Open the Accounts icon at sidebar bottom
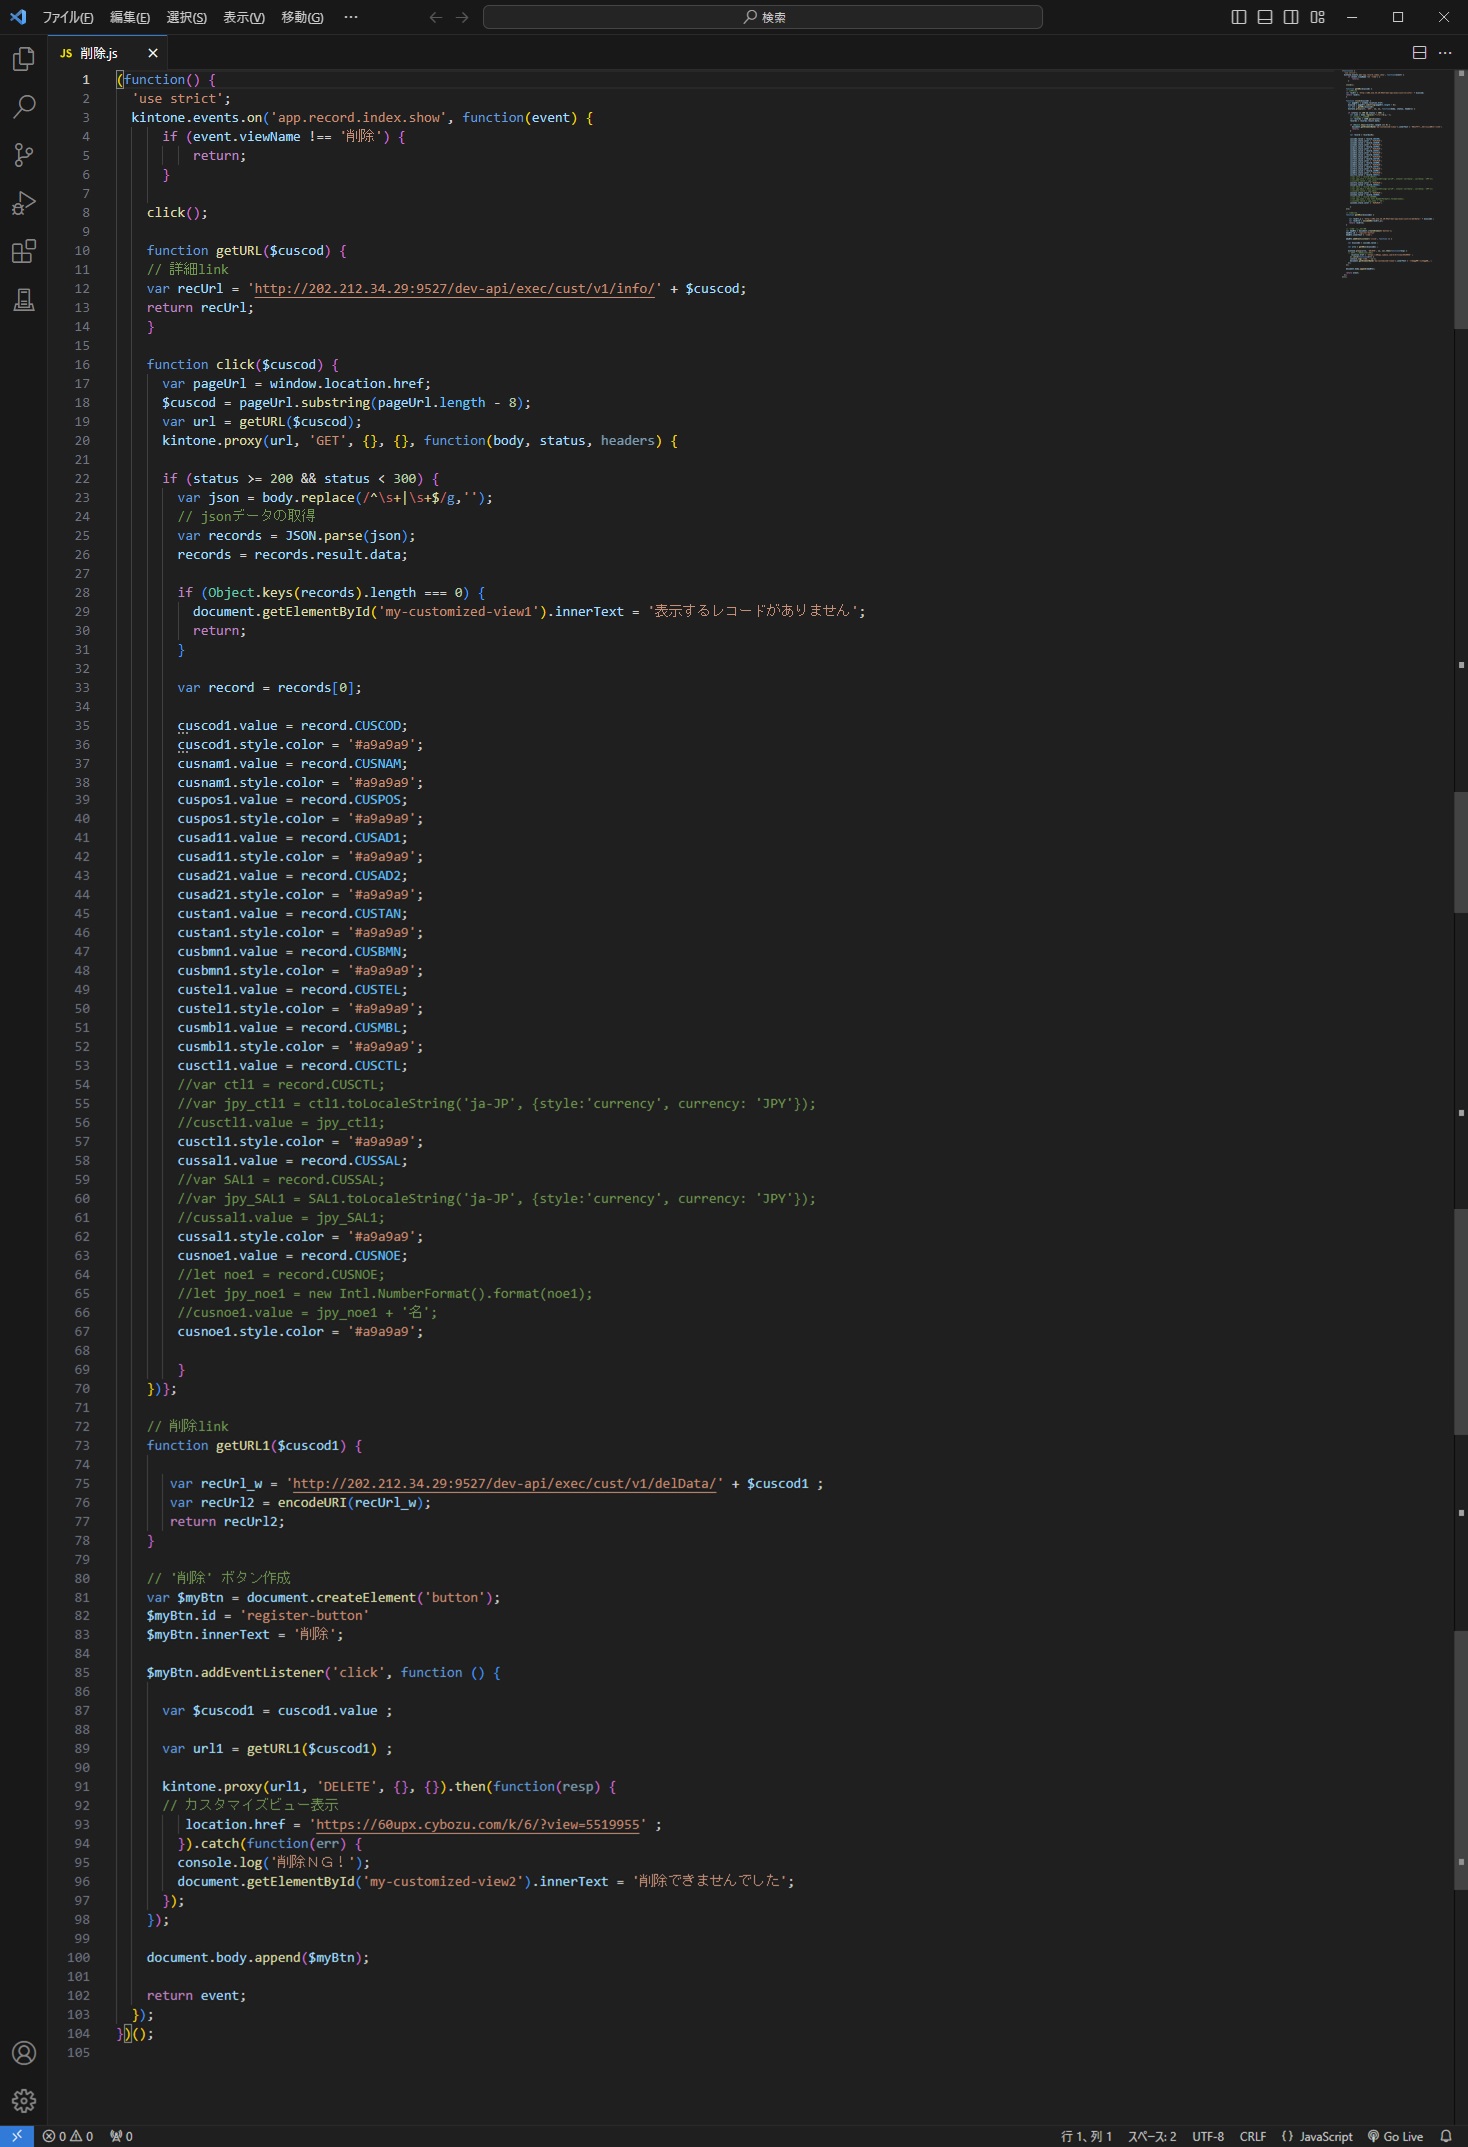The width and height of the screenshot is (1468, 2147). [24, 2053]
